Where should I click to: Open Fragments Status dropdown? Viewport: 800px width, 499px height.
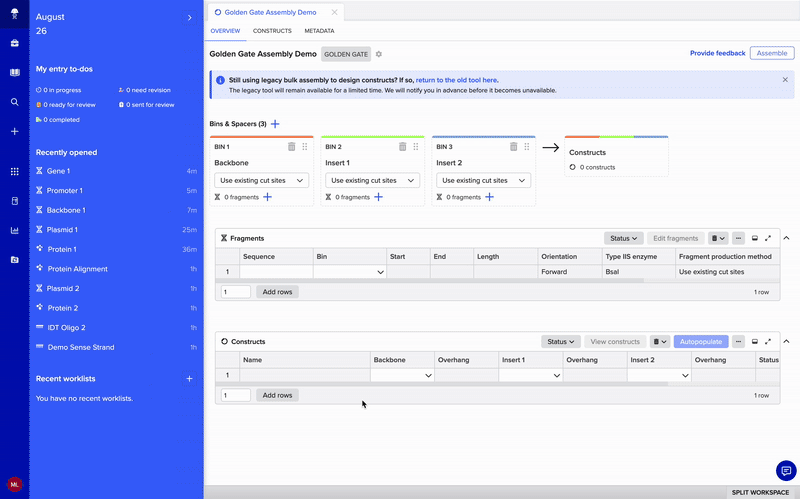tap(623, 238)
